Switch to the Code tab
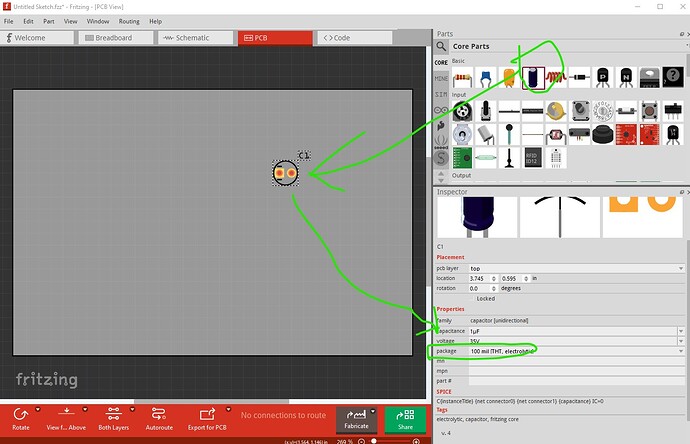Screen dimensions: 690x444 click(355, 38)
